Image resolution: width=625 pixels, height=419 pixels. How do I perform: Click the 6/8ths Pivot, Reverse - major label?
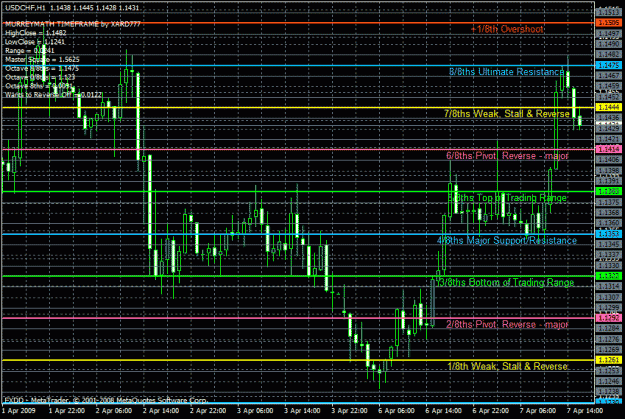click(x=507, y=156)
